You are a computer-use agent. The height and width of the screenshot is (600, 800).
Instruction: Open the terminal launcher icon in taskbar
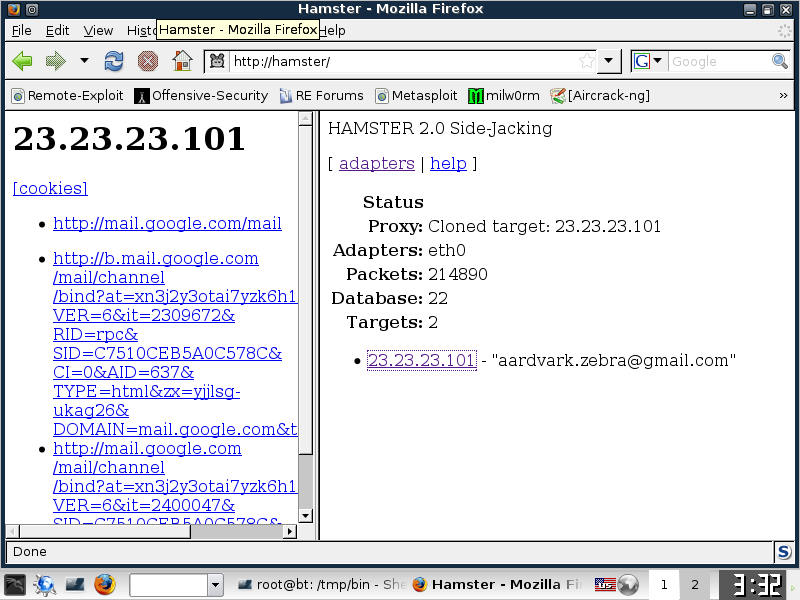75,584
